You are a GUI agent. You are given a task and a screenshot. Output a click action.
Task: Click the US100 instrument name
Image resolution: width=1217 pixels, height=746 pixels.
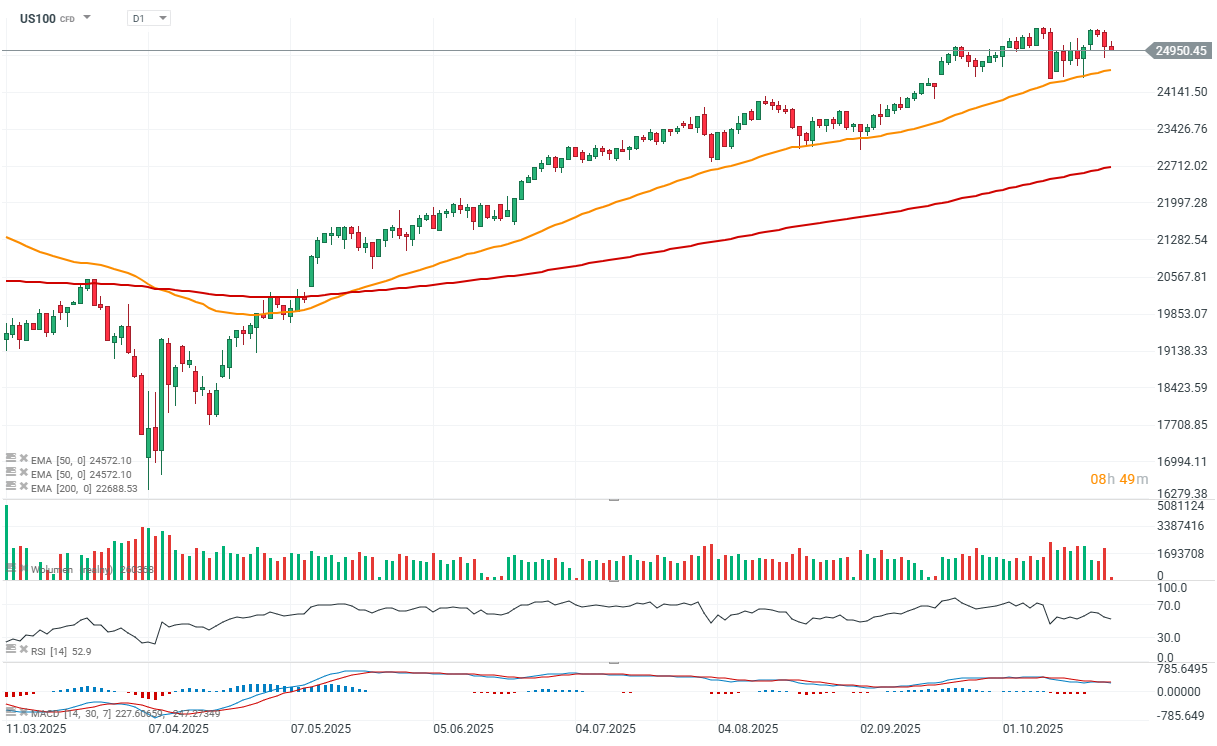pos(37,18)
